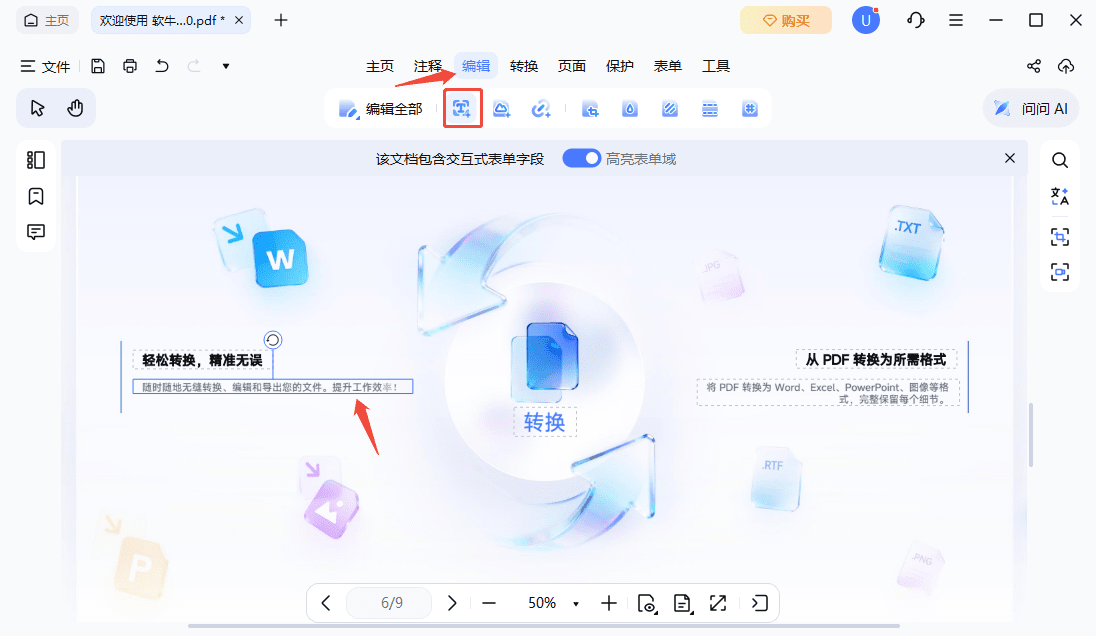Close the form field notification bar
The height and width of the screenshot is (636, 1096).
pyautogui.click(x=1009, y=158)
